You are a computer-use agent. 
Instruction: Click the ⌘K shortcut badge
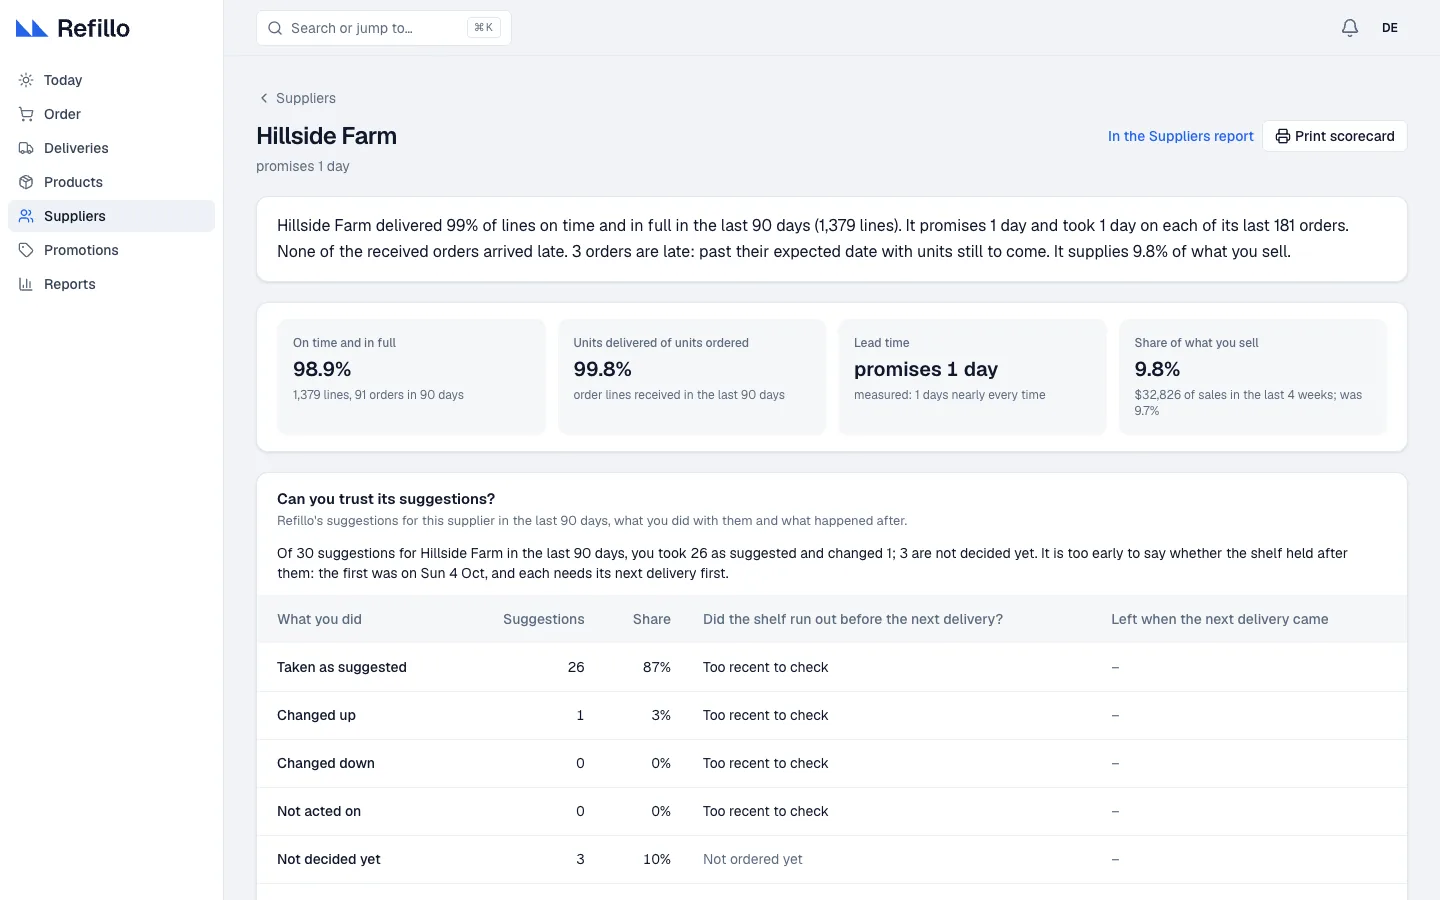pos(484,28)
